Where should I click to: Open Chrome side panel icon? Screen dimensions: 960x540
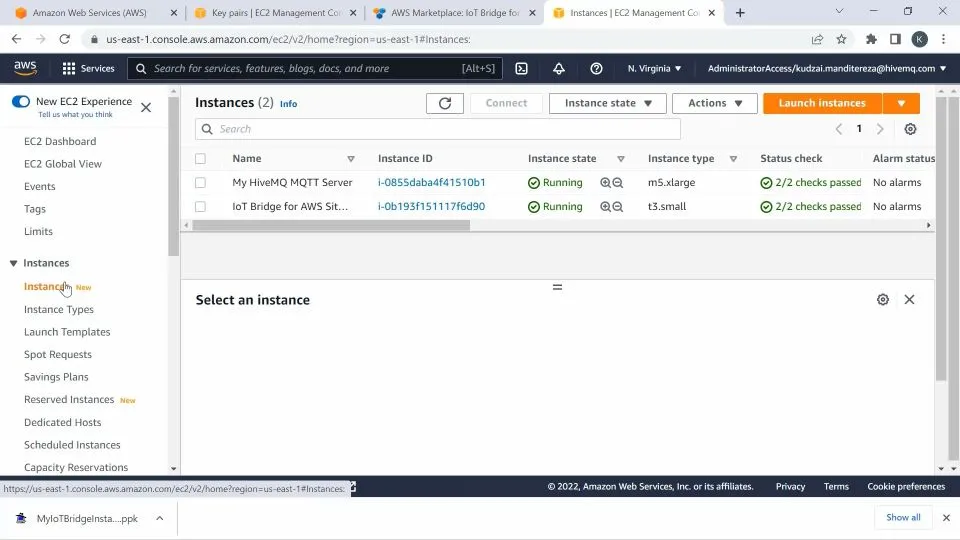point(895,39)
